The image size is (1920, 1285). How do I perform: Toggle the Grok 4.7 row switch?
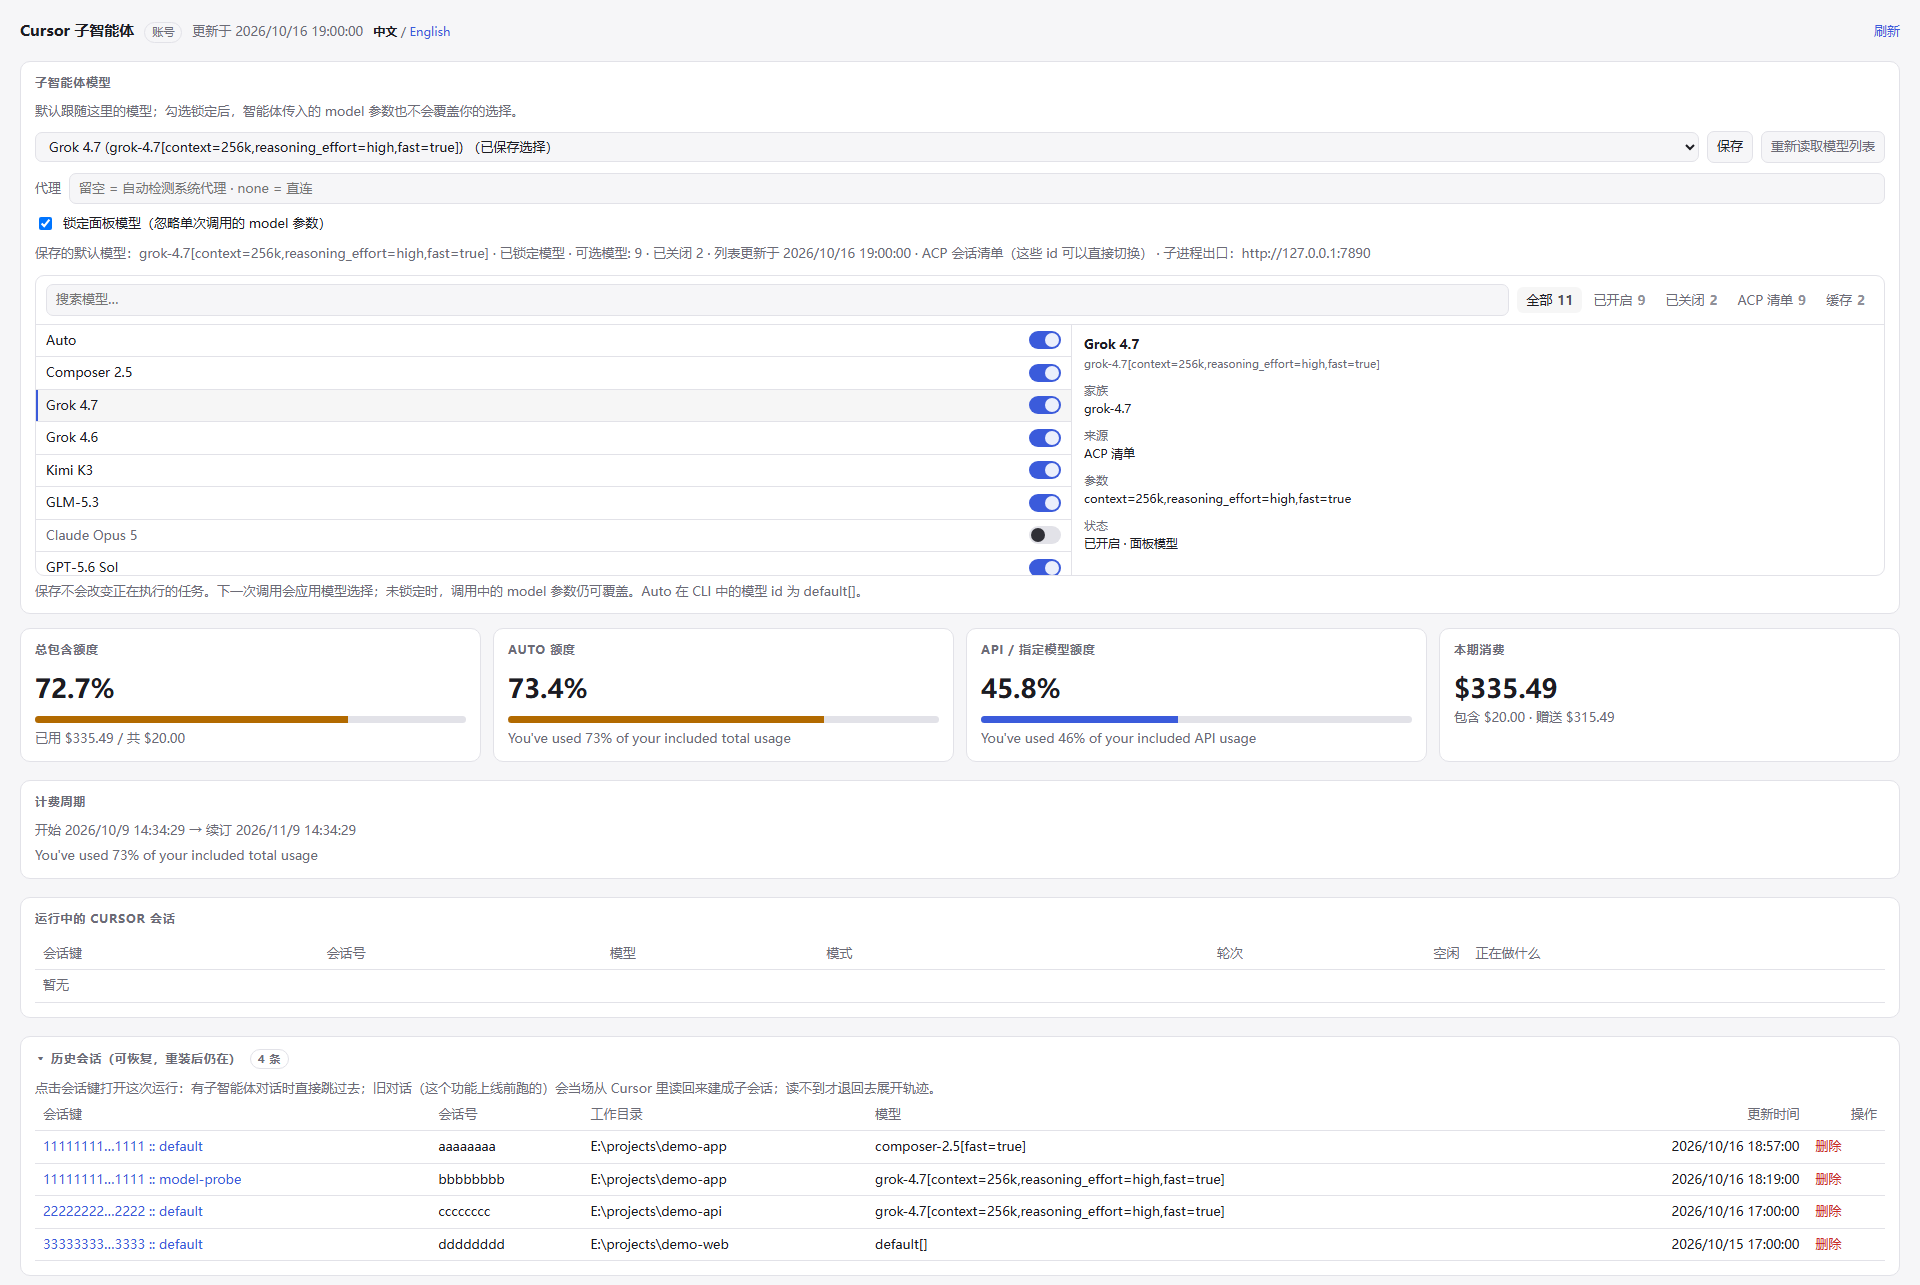coord(1044,405)
